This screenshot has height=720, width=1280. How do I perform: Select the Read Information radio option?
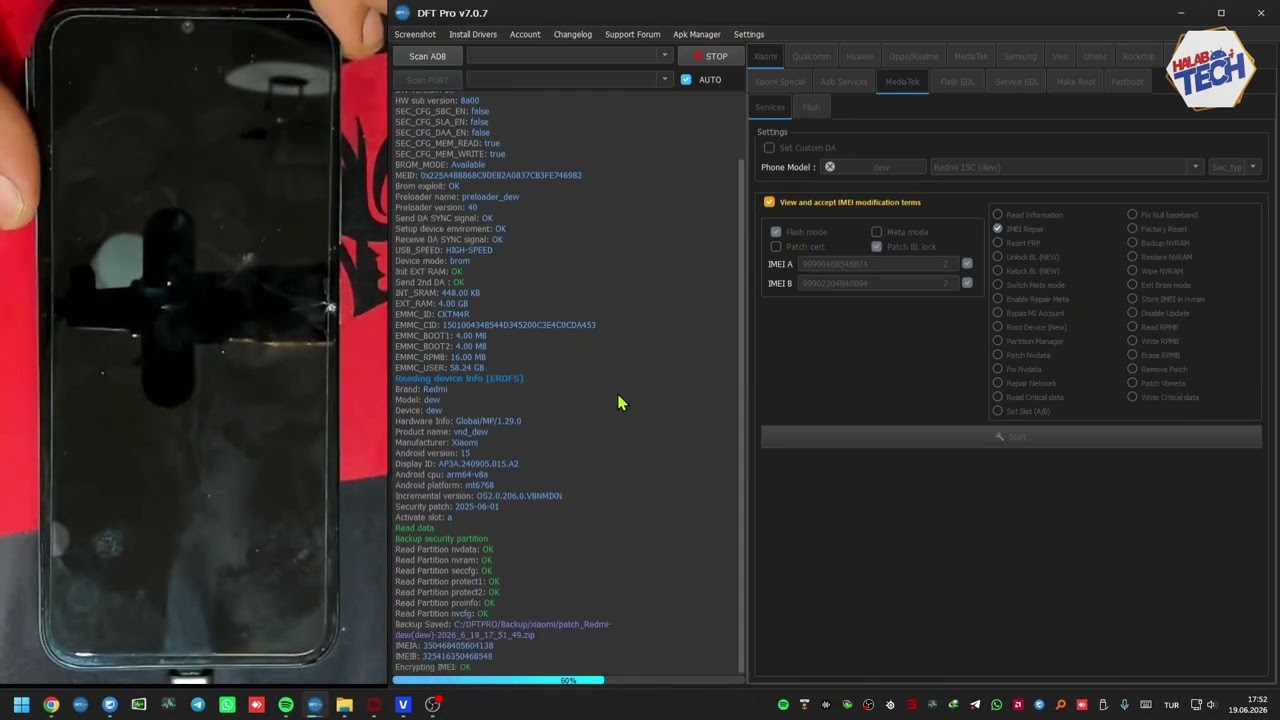coord(997,215)
